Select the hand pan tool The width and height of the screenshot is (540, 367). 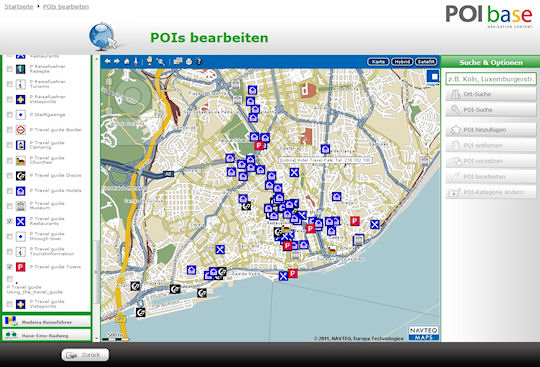pyautogui.click(x=149, y=61)
